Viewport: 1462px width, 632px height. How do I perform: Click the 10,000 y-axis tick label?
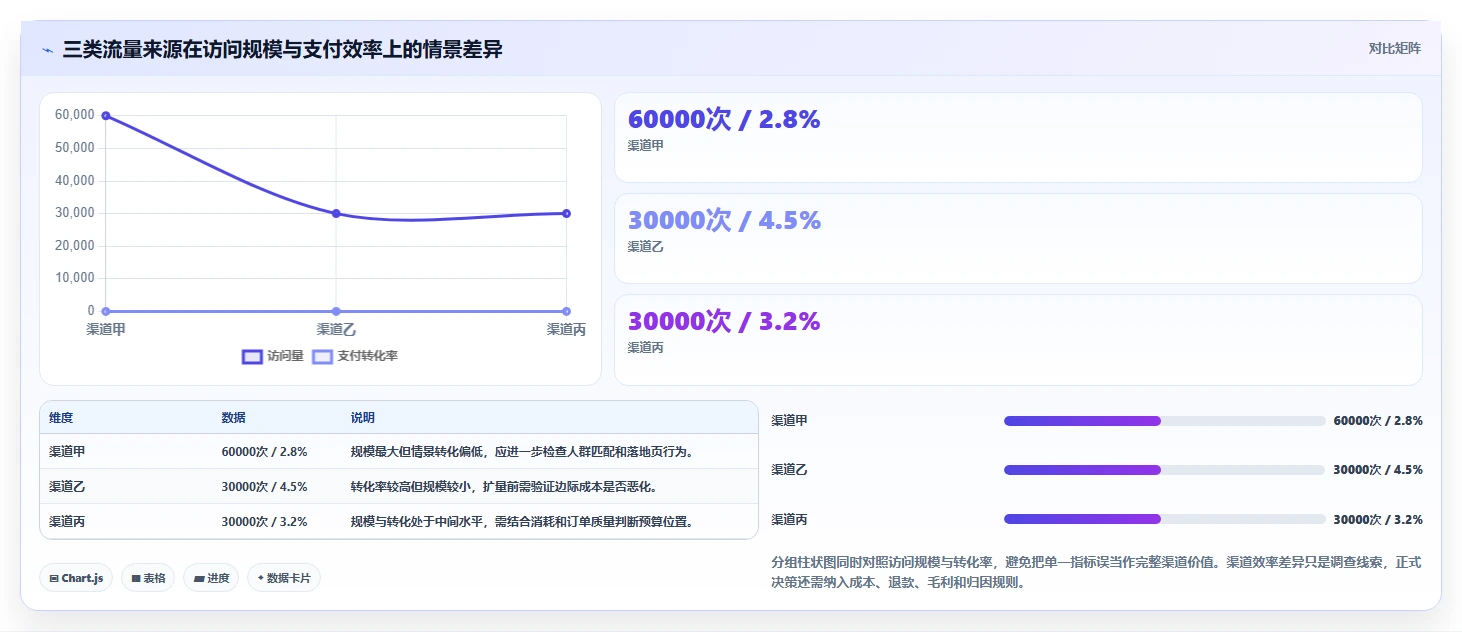coord(75,278)
